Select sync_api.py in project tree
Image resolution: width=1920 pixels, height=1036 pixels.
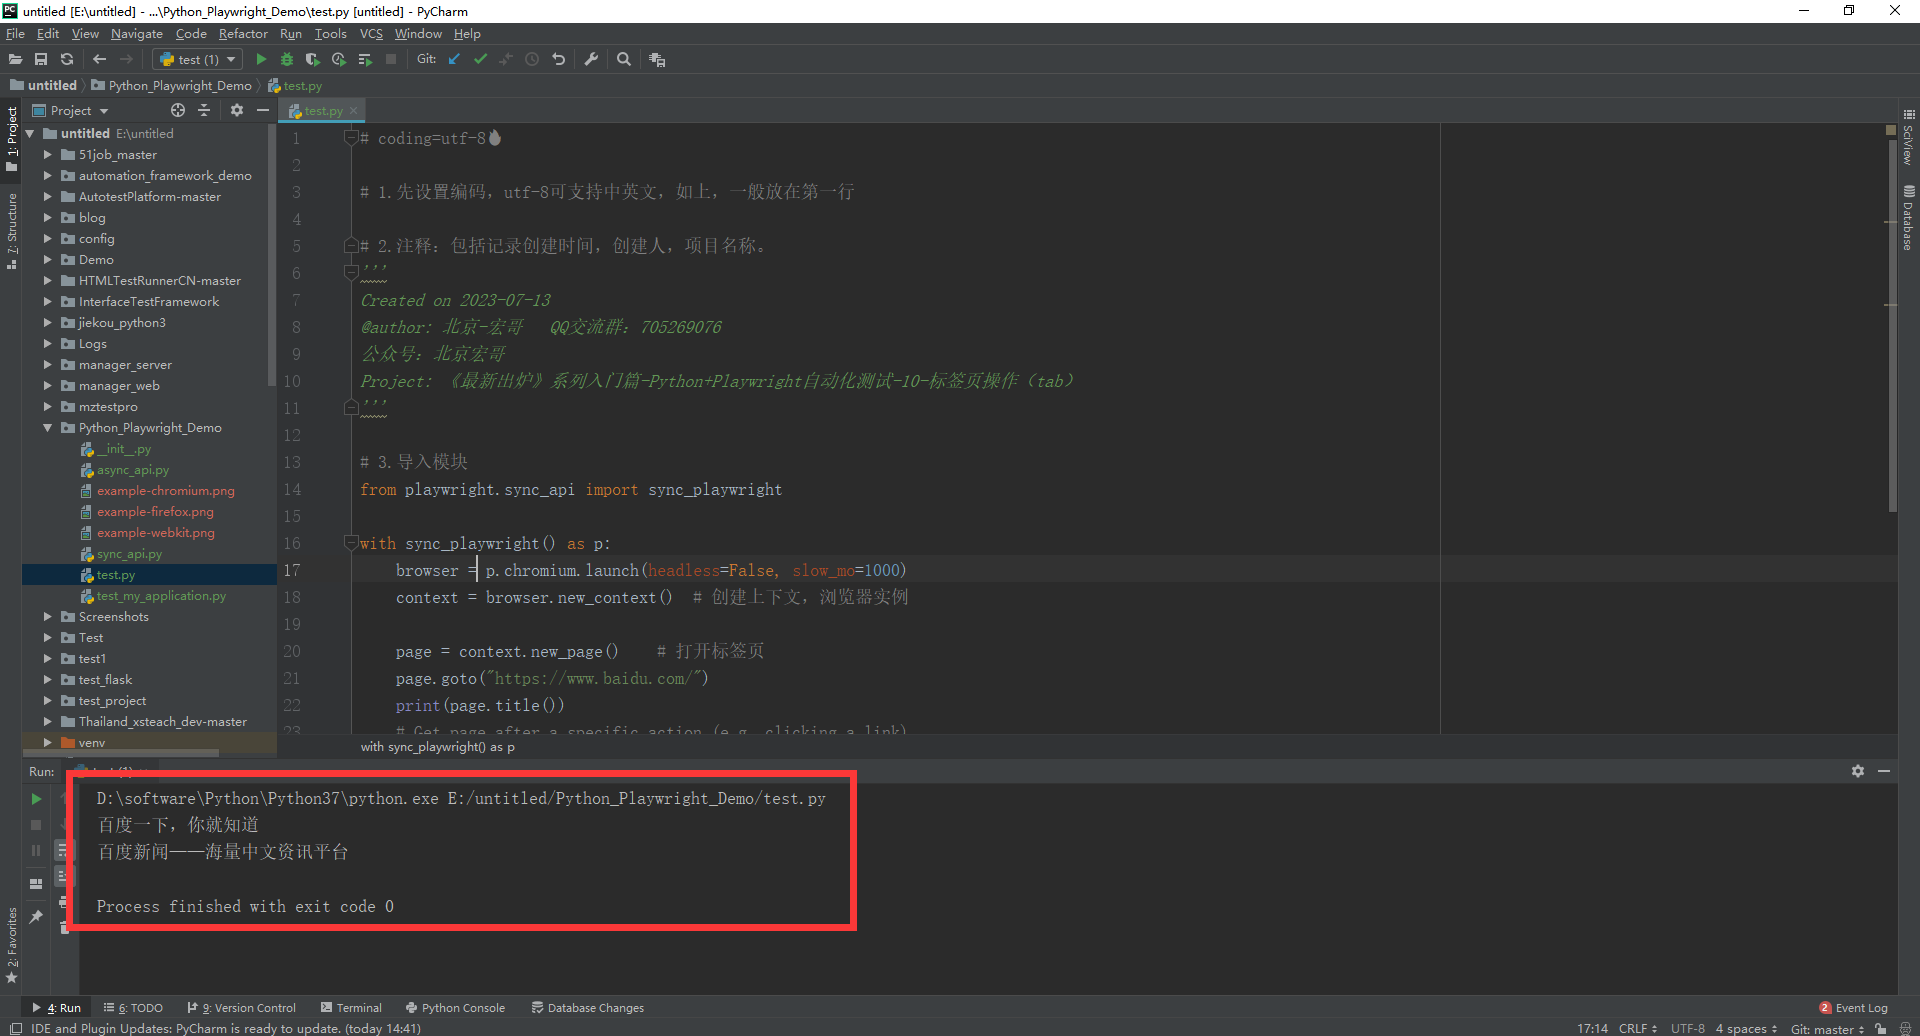click(x=129, y=554)
